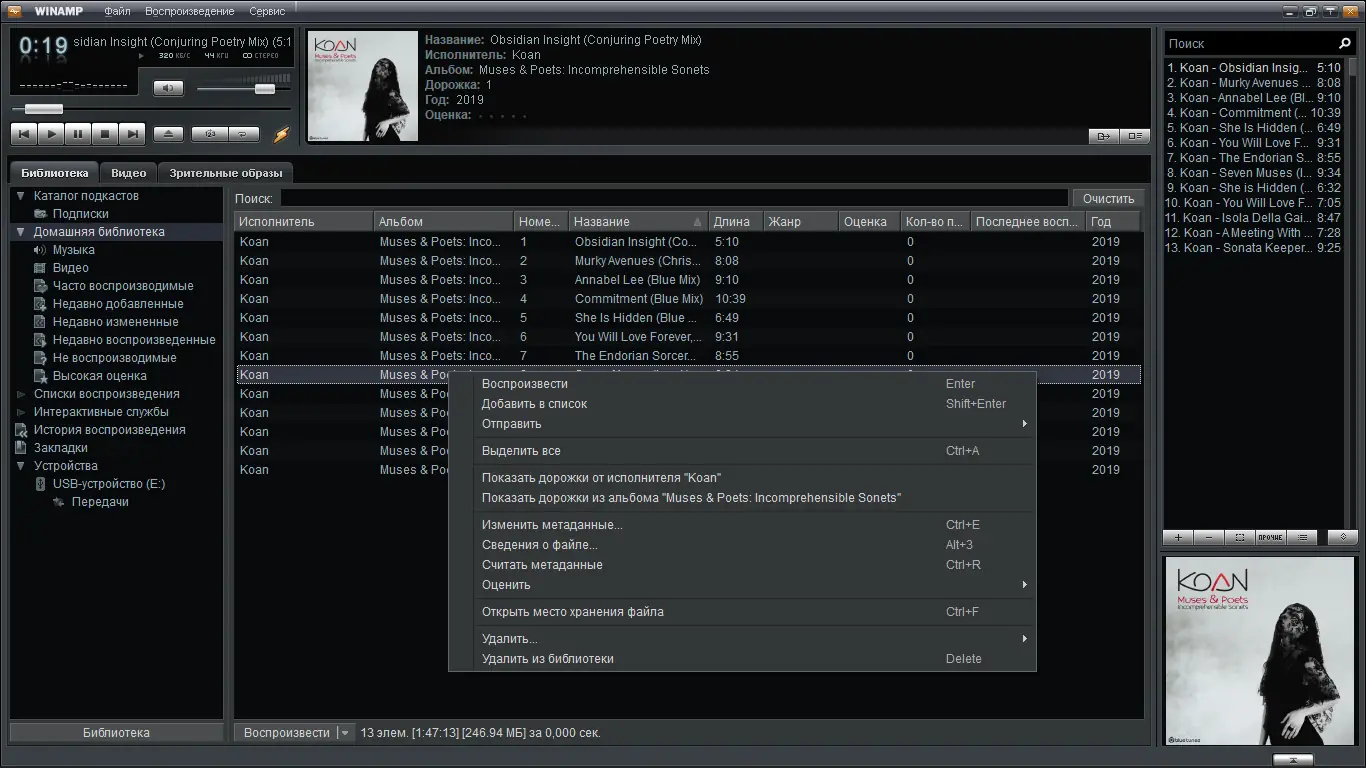The image size is (1366, 768).
Task: Click the playlist search magnifier icon
Action: [x=1345, y=44]
